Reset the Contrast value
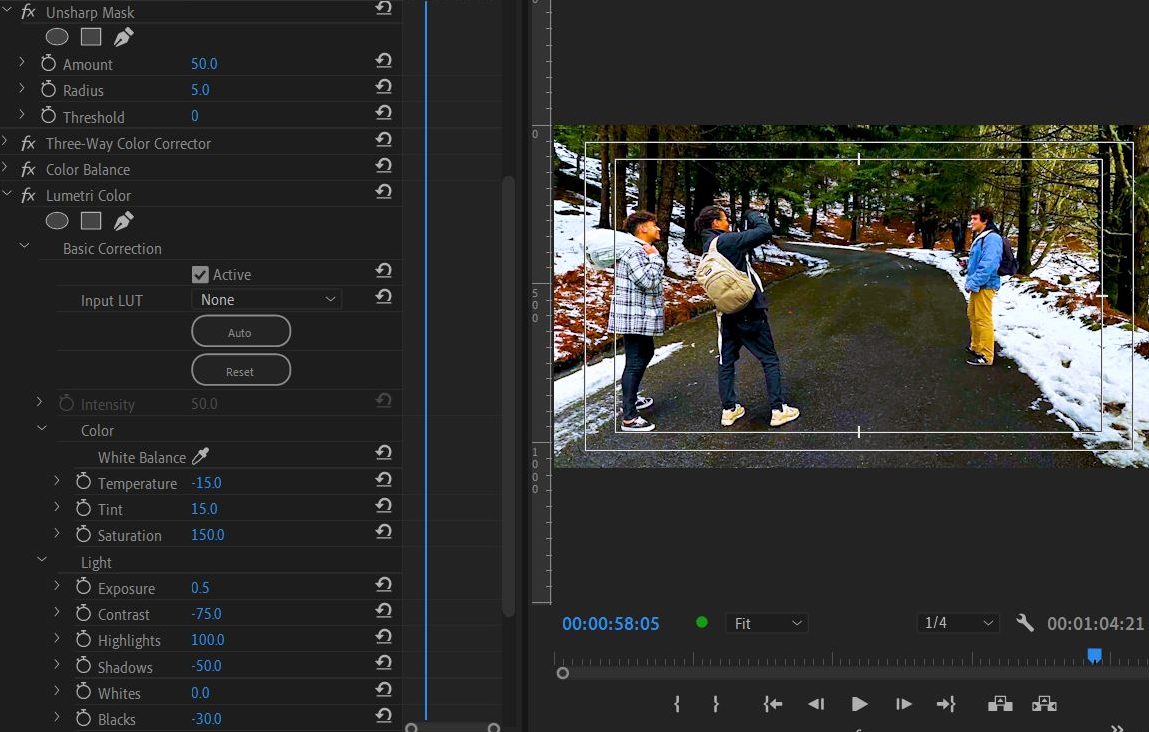The image size is (1149, 732). pyautogui.click(x=383, y=610)
